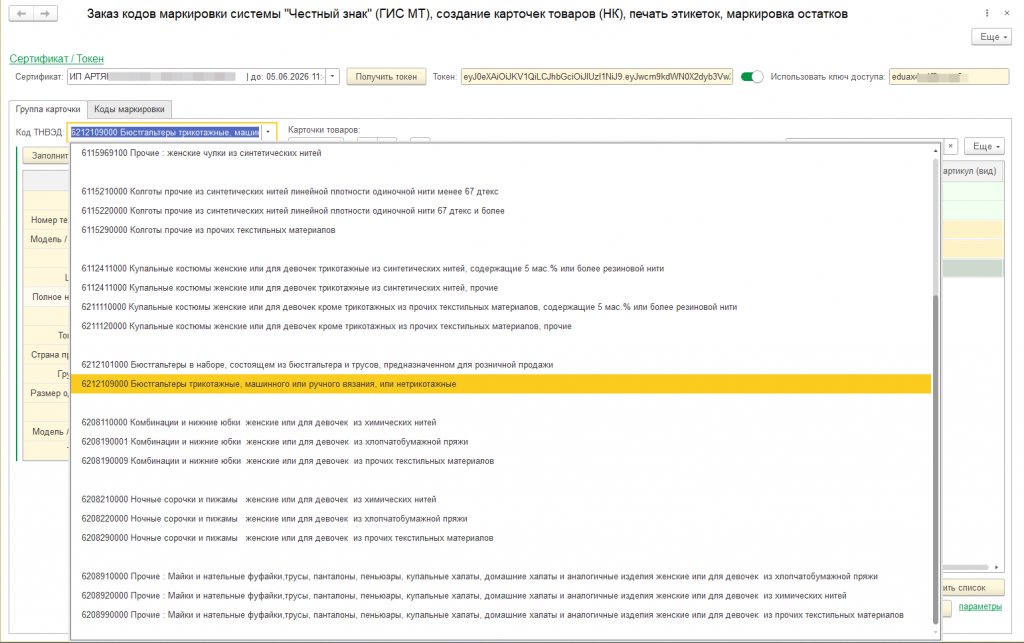Open the top Еще menu button
Image resolution: width=1024 pixels, height=643 pixels.
pyautogui.click(x=991, y=37)
